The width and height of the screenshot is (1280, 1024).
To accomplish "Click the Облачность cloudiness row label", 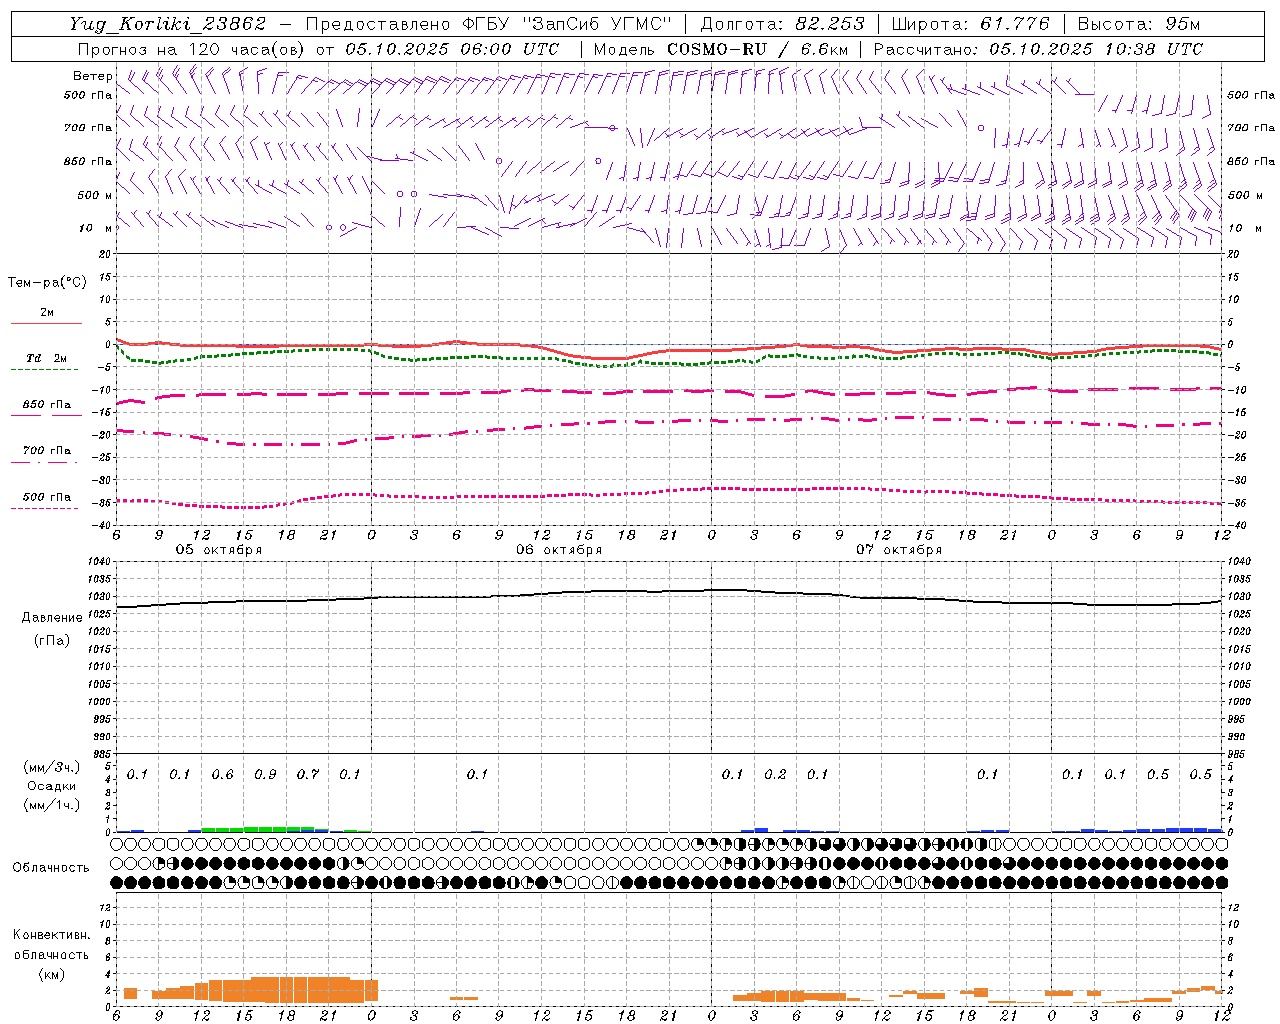I will tap(51, 868).
